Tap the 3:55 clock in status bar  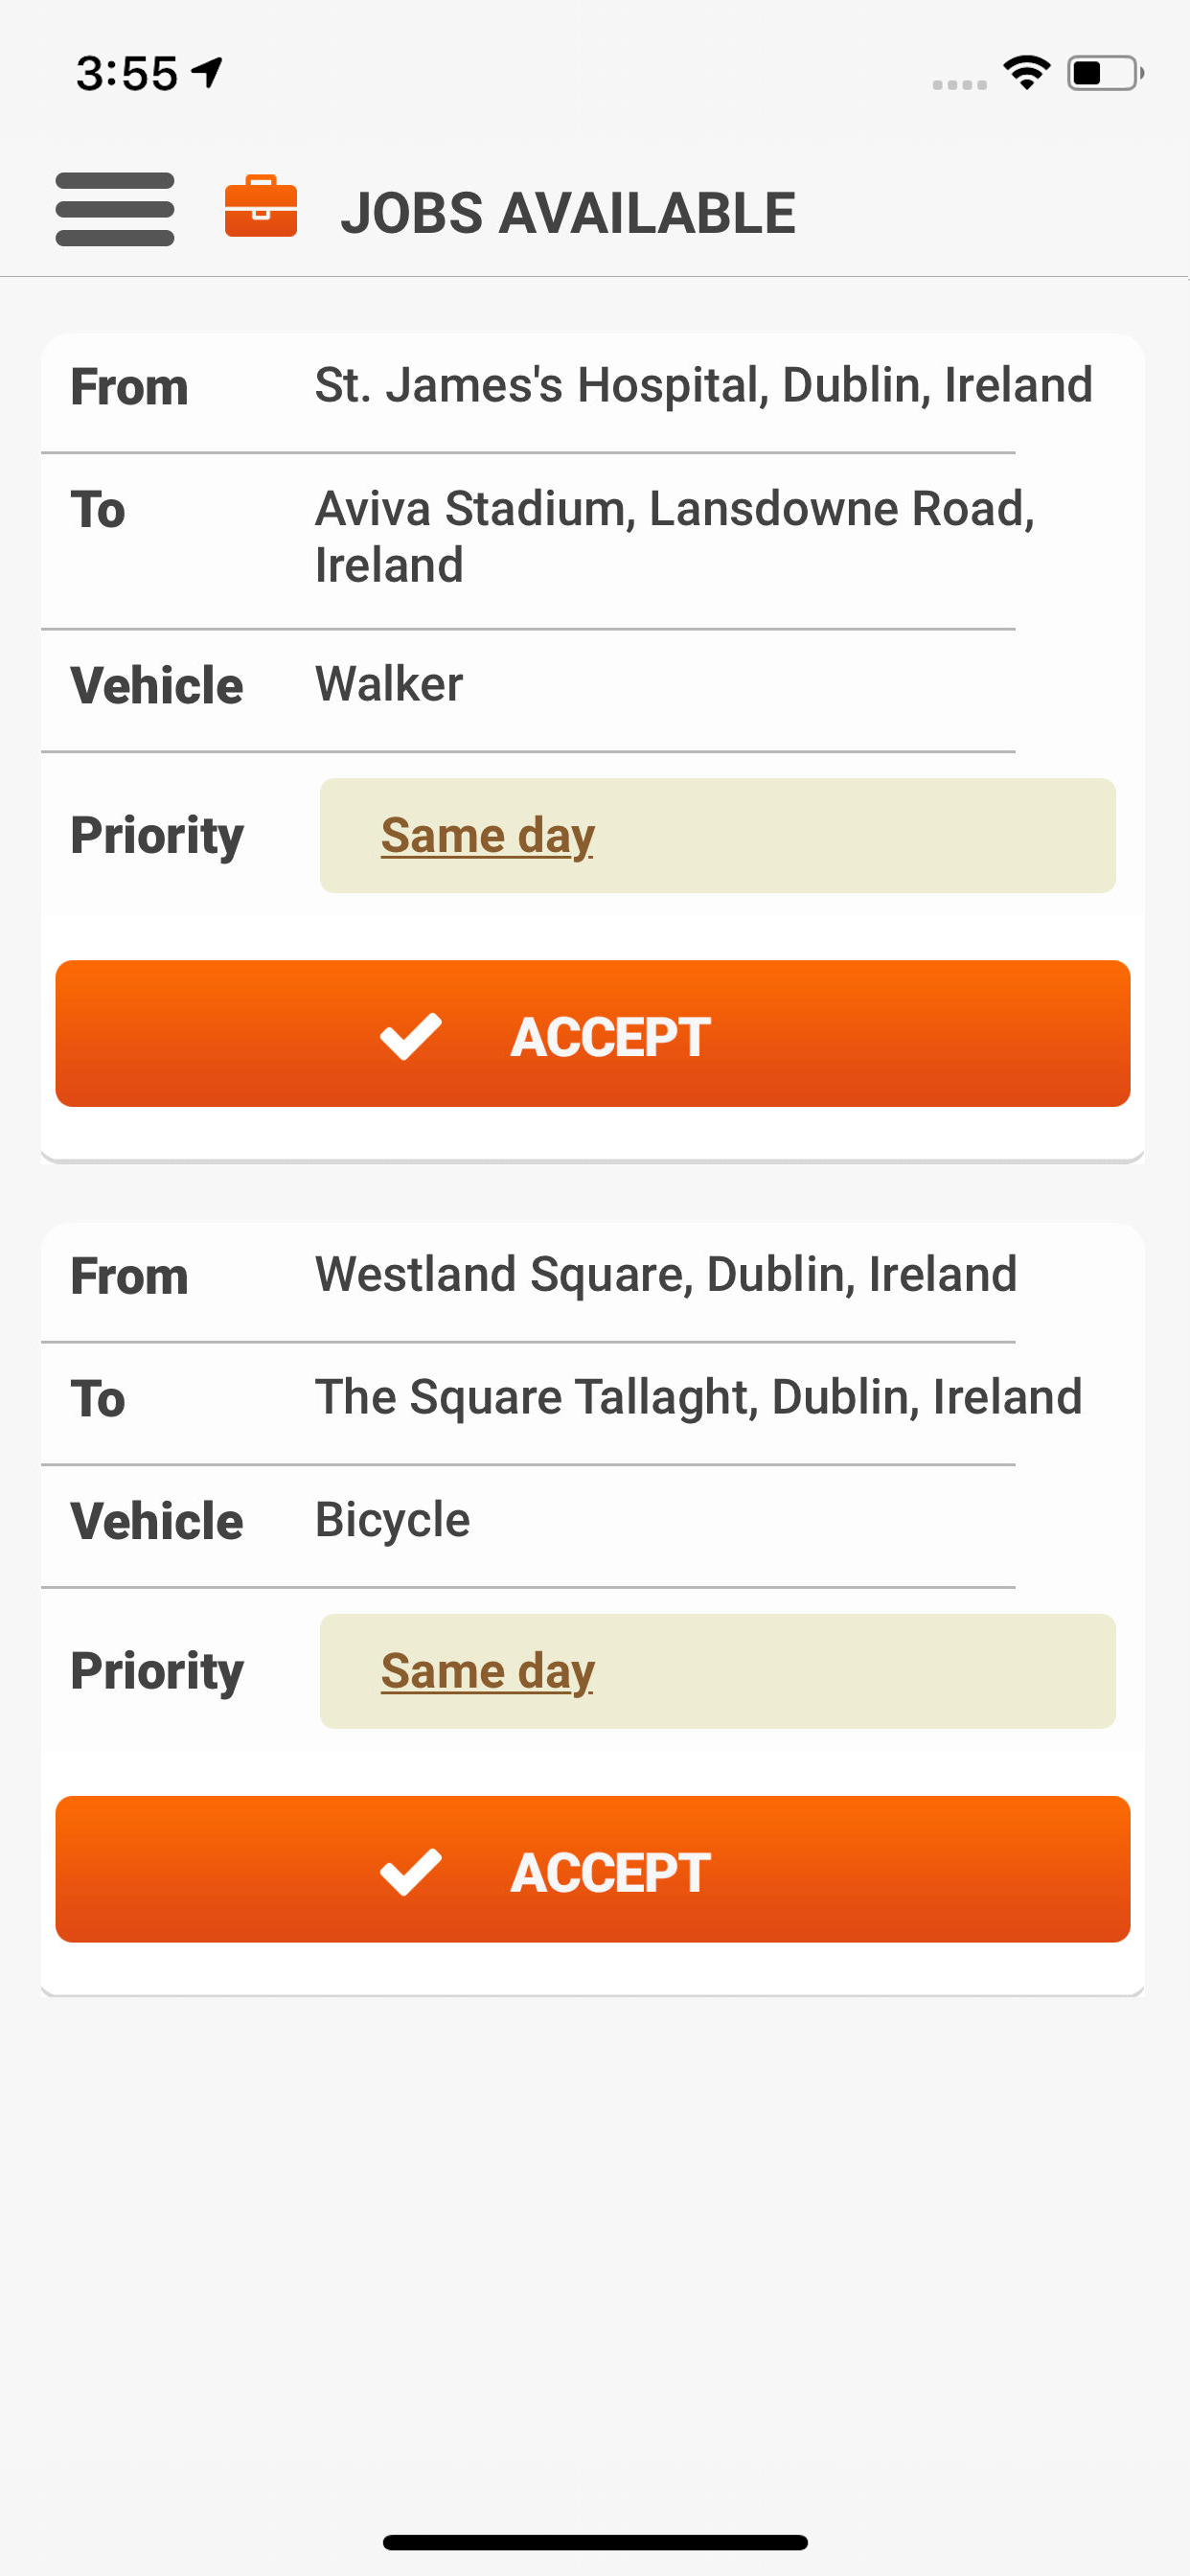(126, 73)
